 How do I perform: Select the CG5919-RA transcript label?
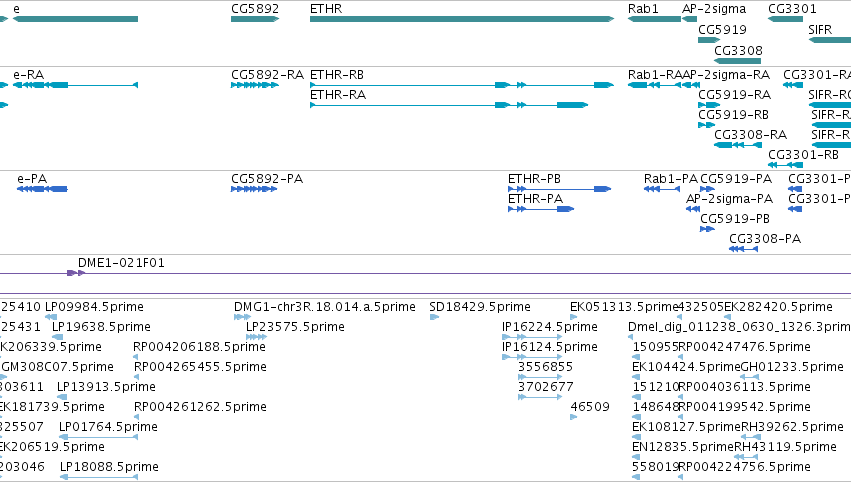coord(734,95)
